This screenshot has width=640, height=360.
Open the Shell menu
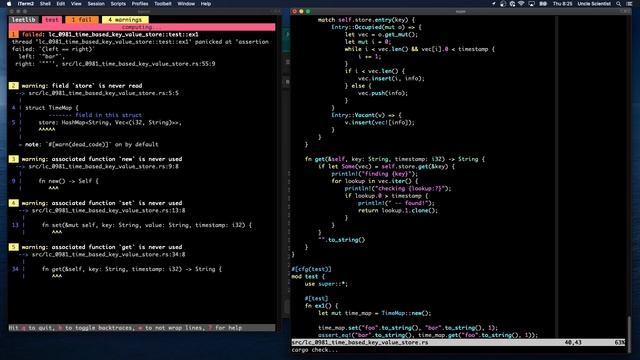point(45,4)
